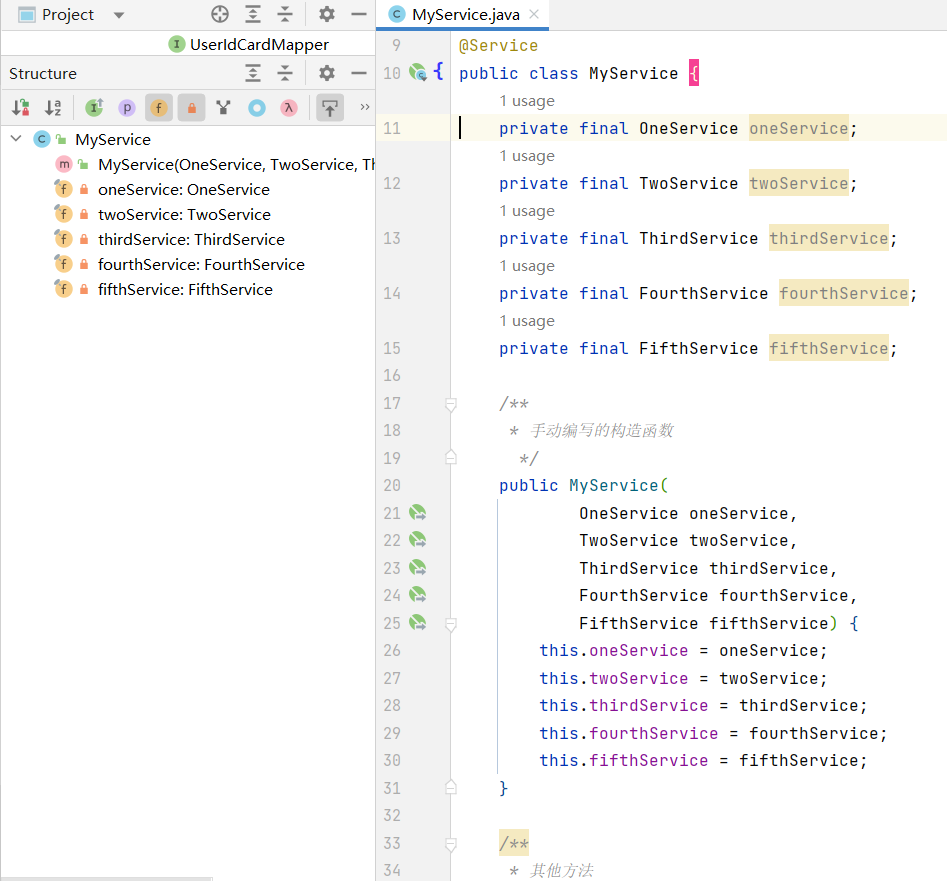Fold the constructor Javadoc comment in the gutter
This screenshot has width=947, height=881.
[x=451, y=404]
